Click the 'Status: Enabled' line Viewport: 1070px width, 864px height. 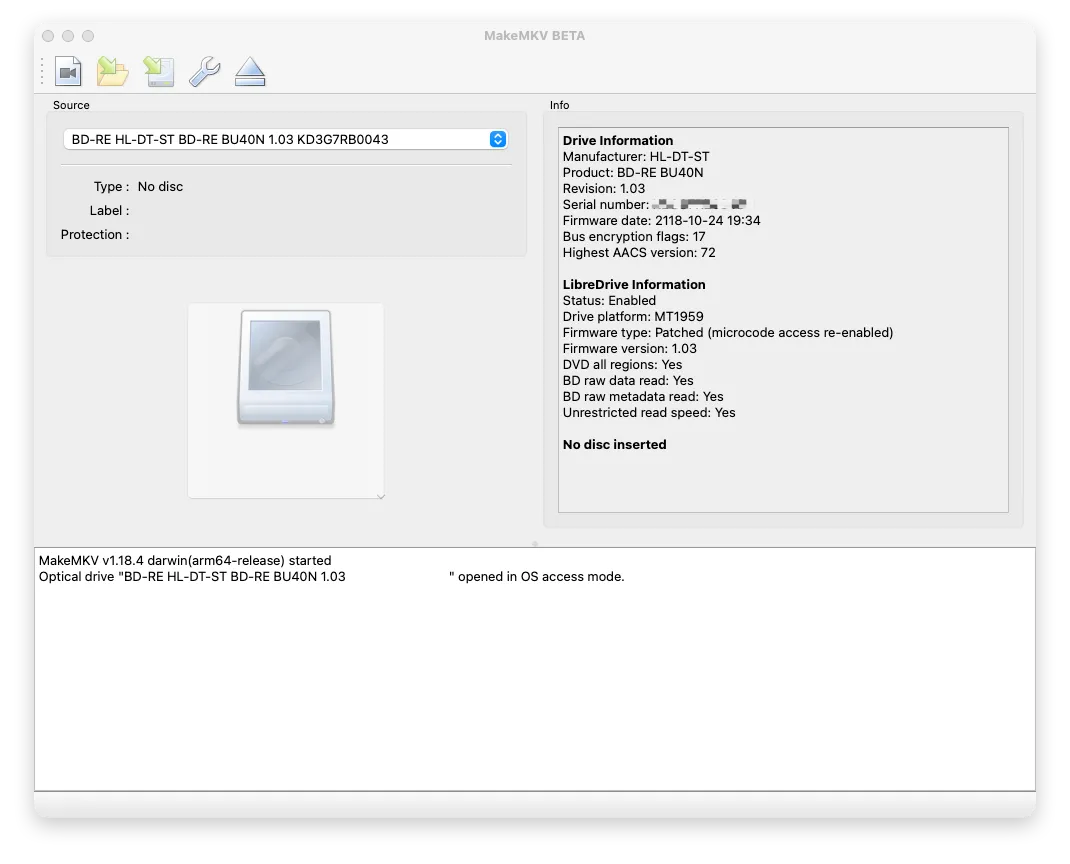(x=609, y=300)
